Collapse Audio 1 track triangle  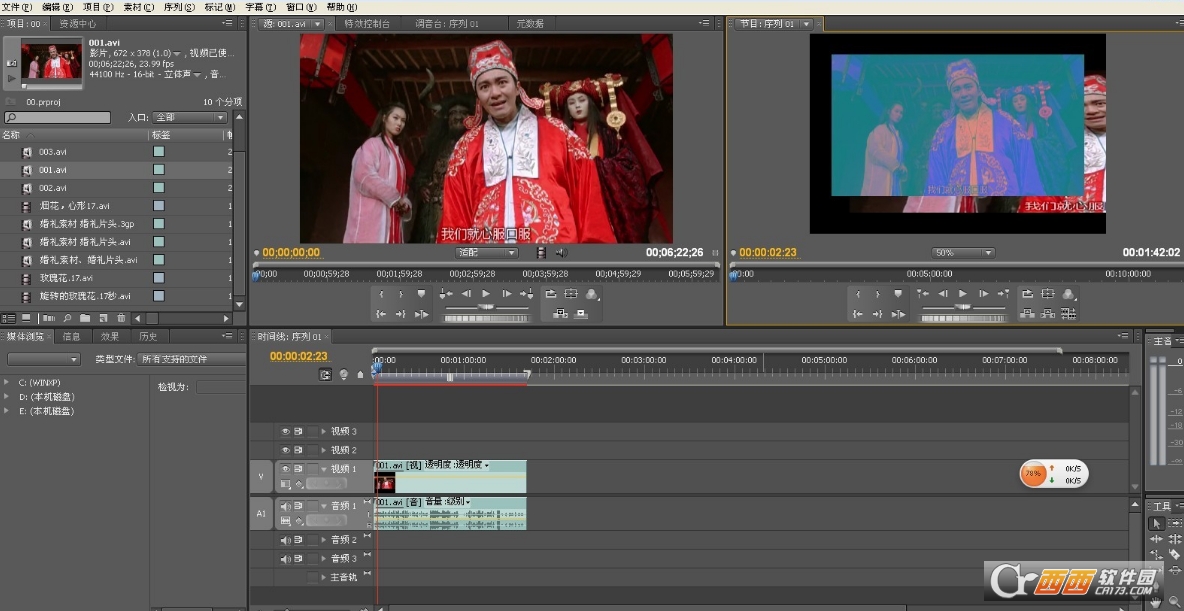coord(324,505)
